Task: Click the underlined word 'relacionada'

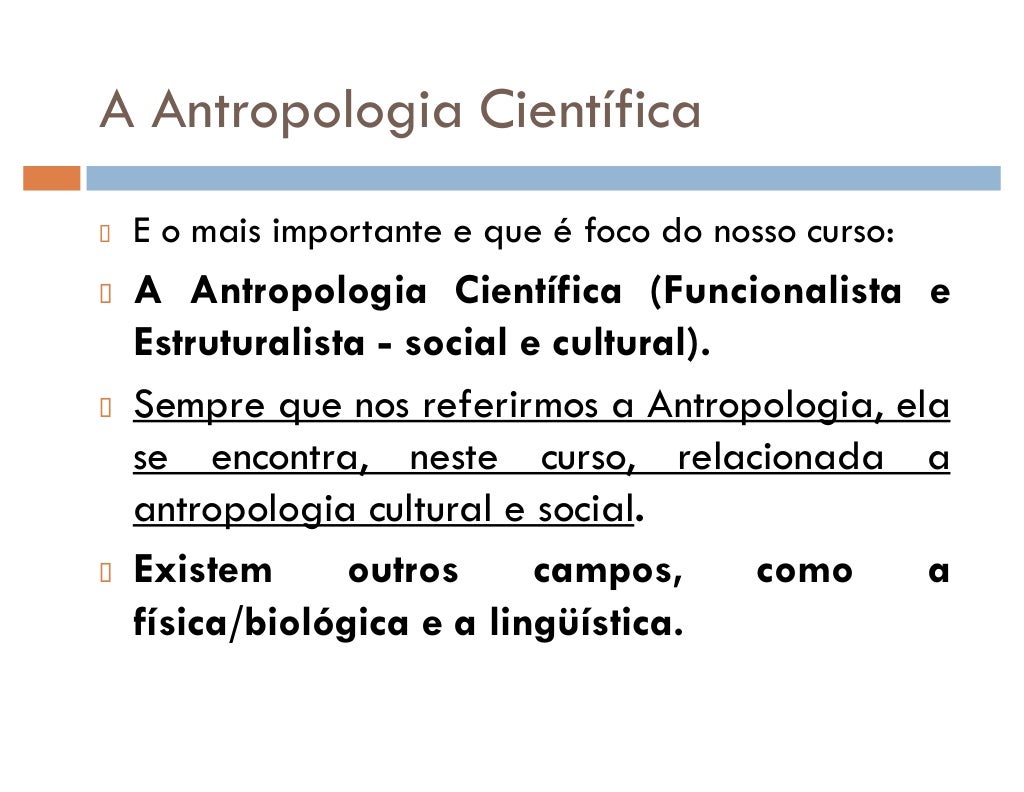Action: coord(781,458)
